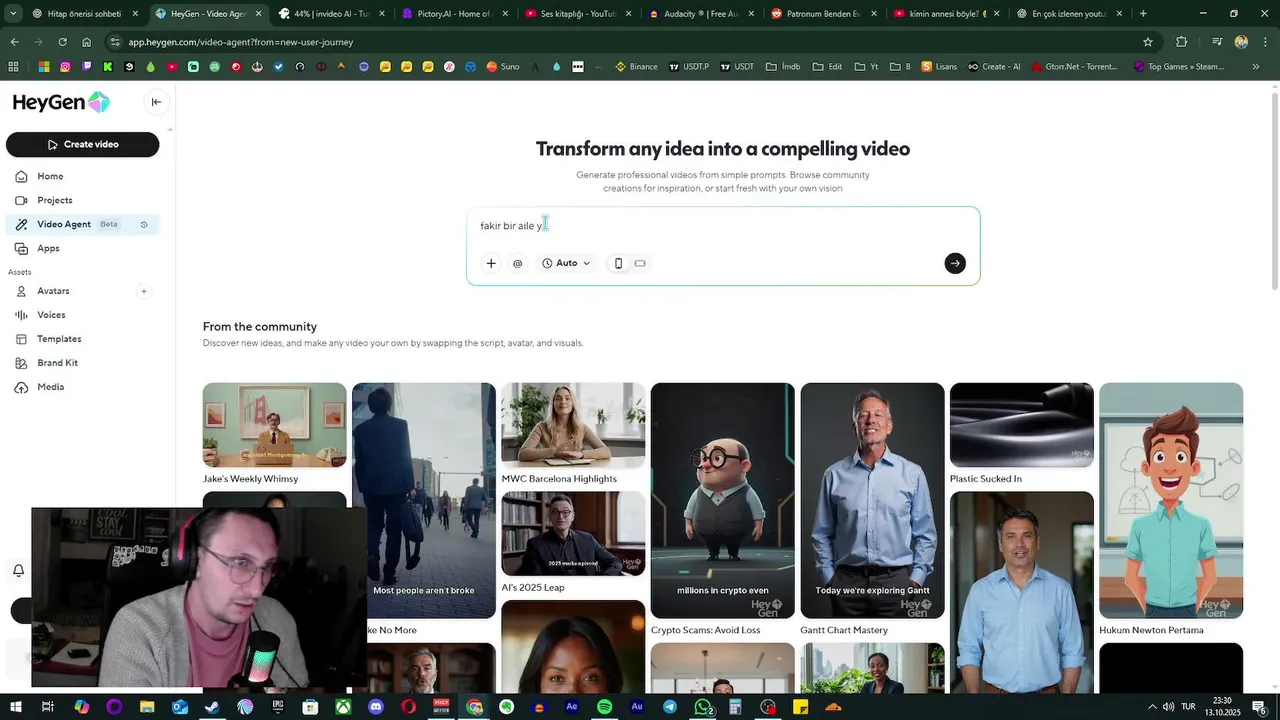Select landscape orientation toggle
Viewport: 1280px width, 720px height.
(x=640, y=263)
